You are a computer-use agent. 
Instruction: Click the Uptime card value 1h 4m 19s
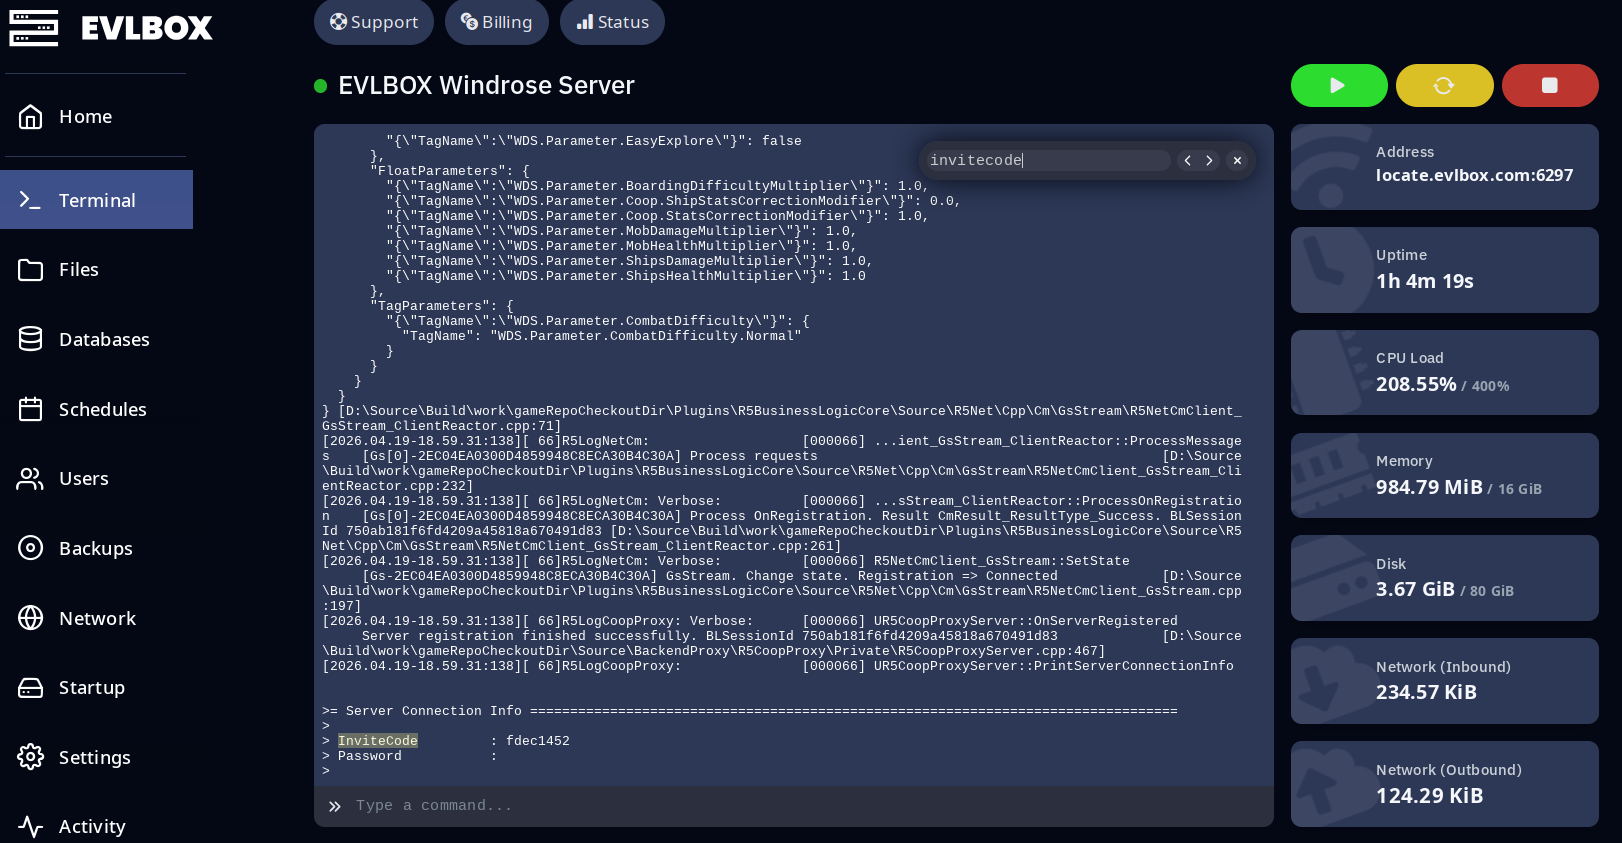1425,282
